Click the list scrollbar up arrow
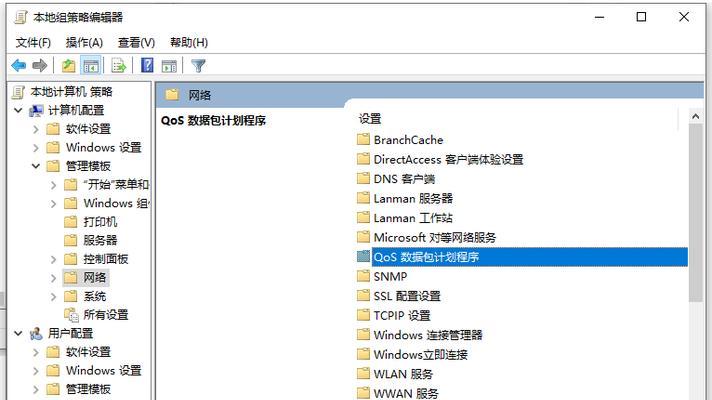The image size is (712, 400). tap(695, 116)
